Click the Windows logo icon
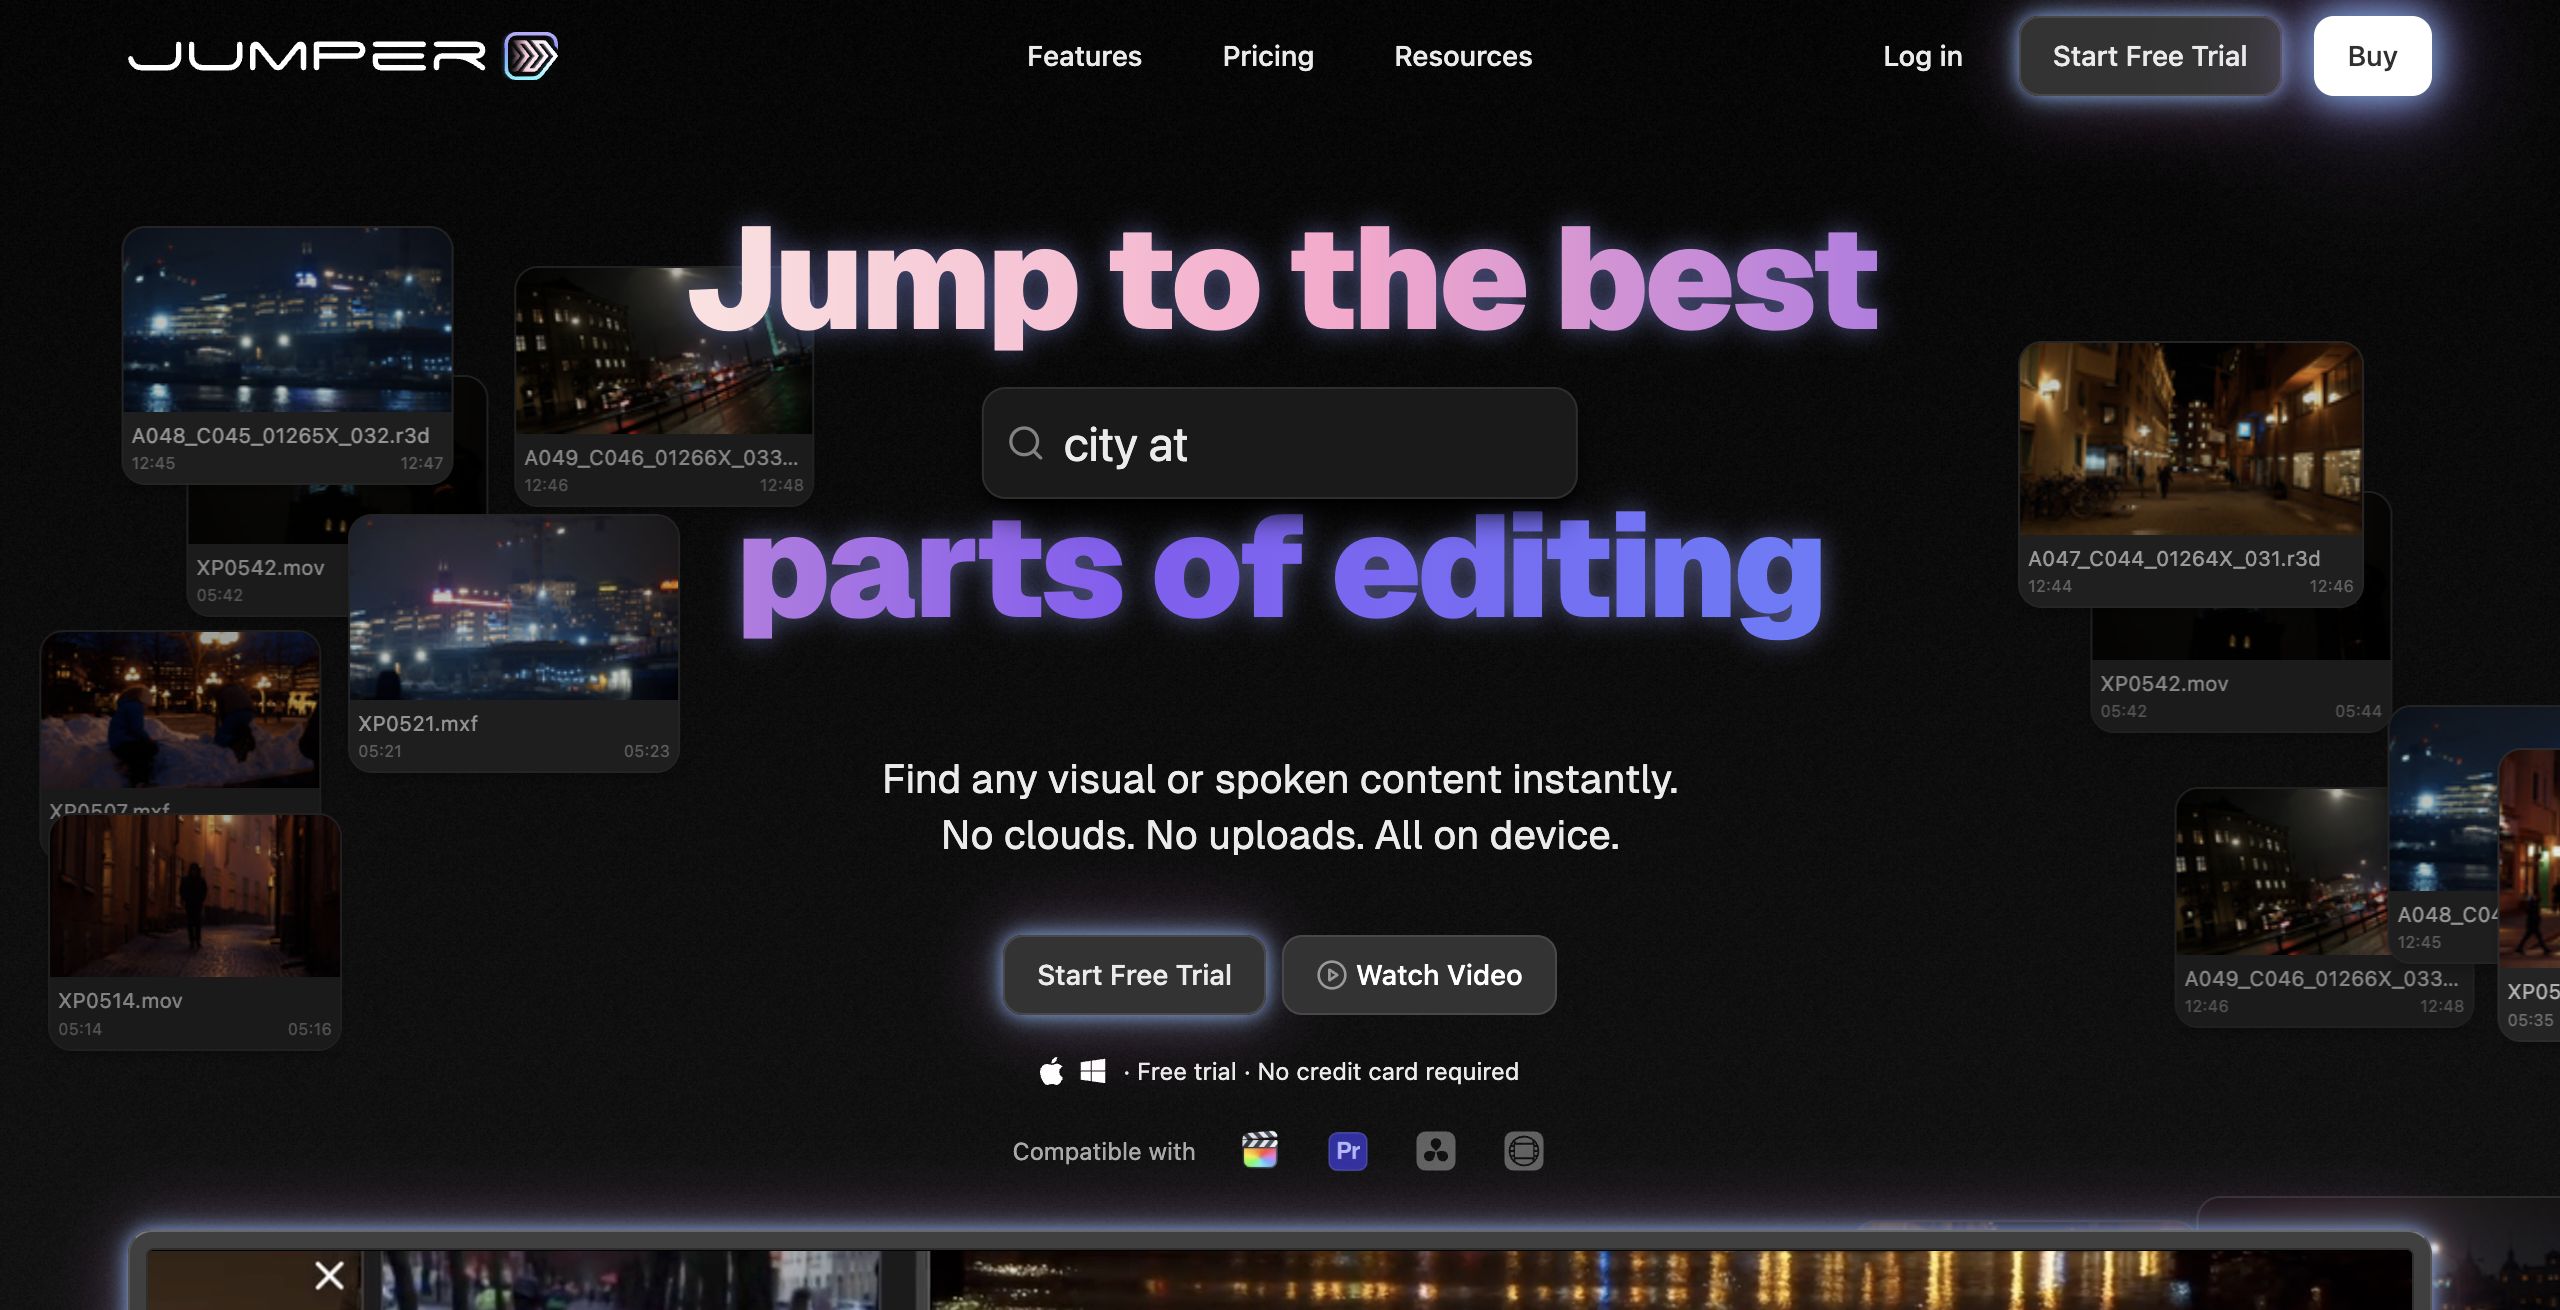 point(1093,1071)
